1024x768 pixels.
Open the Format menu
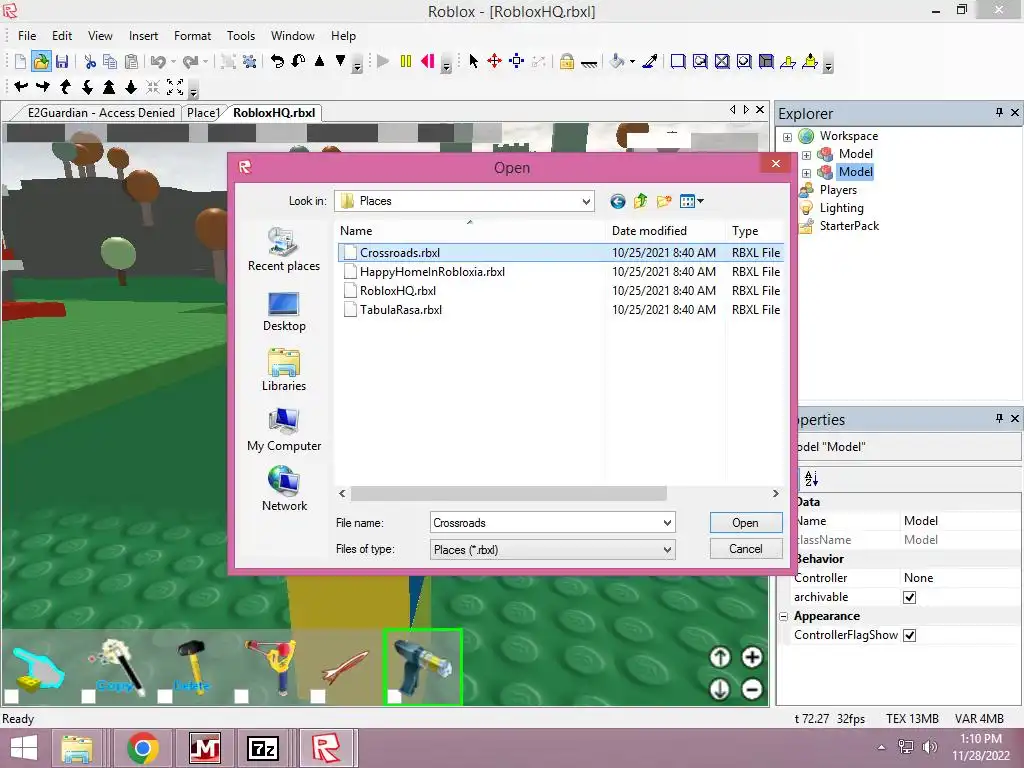(192, 36)
